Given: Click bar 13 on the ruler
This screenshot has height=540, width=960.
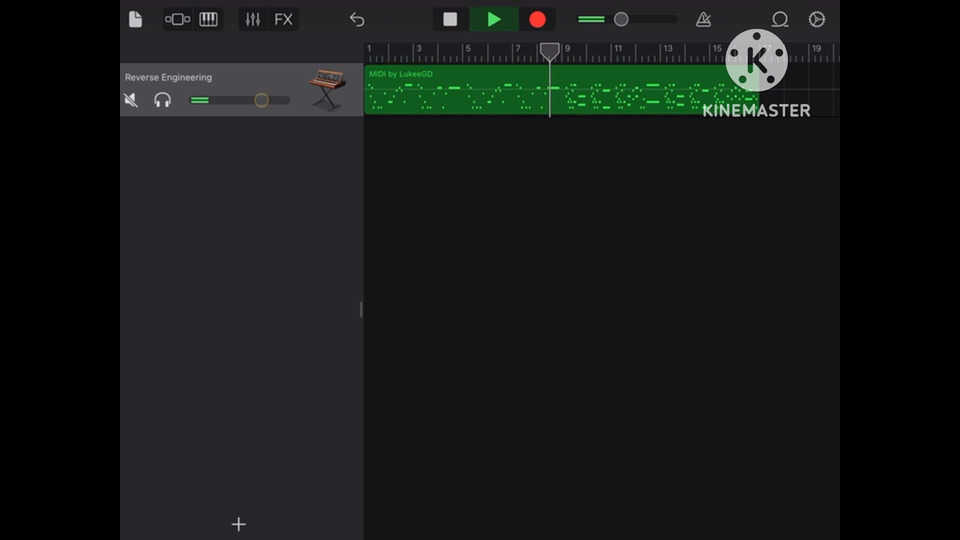Looking at the screenshot, I should point(668,48).
